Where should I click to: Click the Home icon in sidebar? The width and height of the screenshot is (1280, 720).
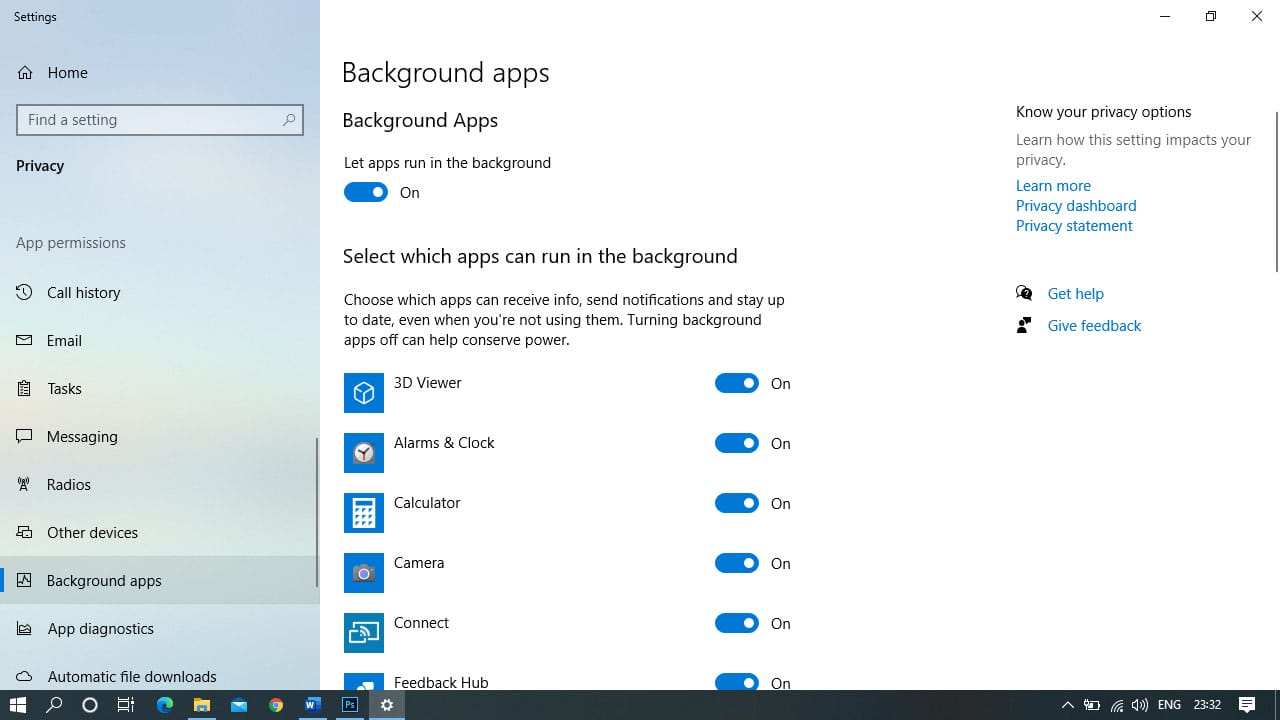coord(25,73)
